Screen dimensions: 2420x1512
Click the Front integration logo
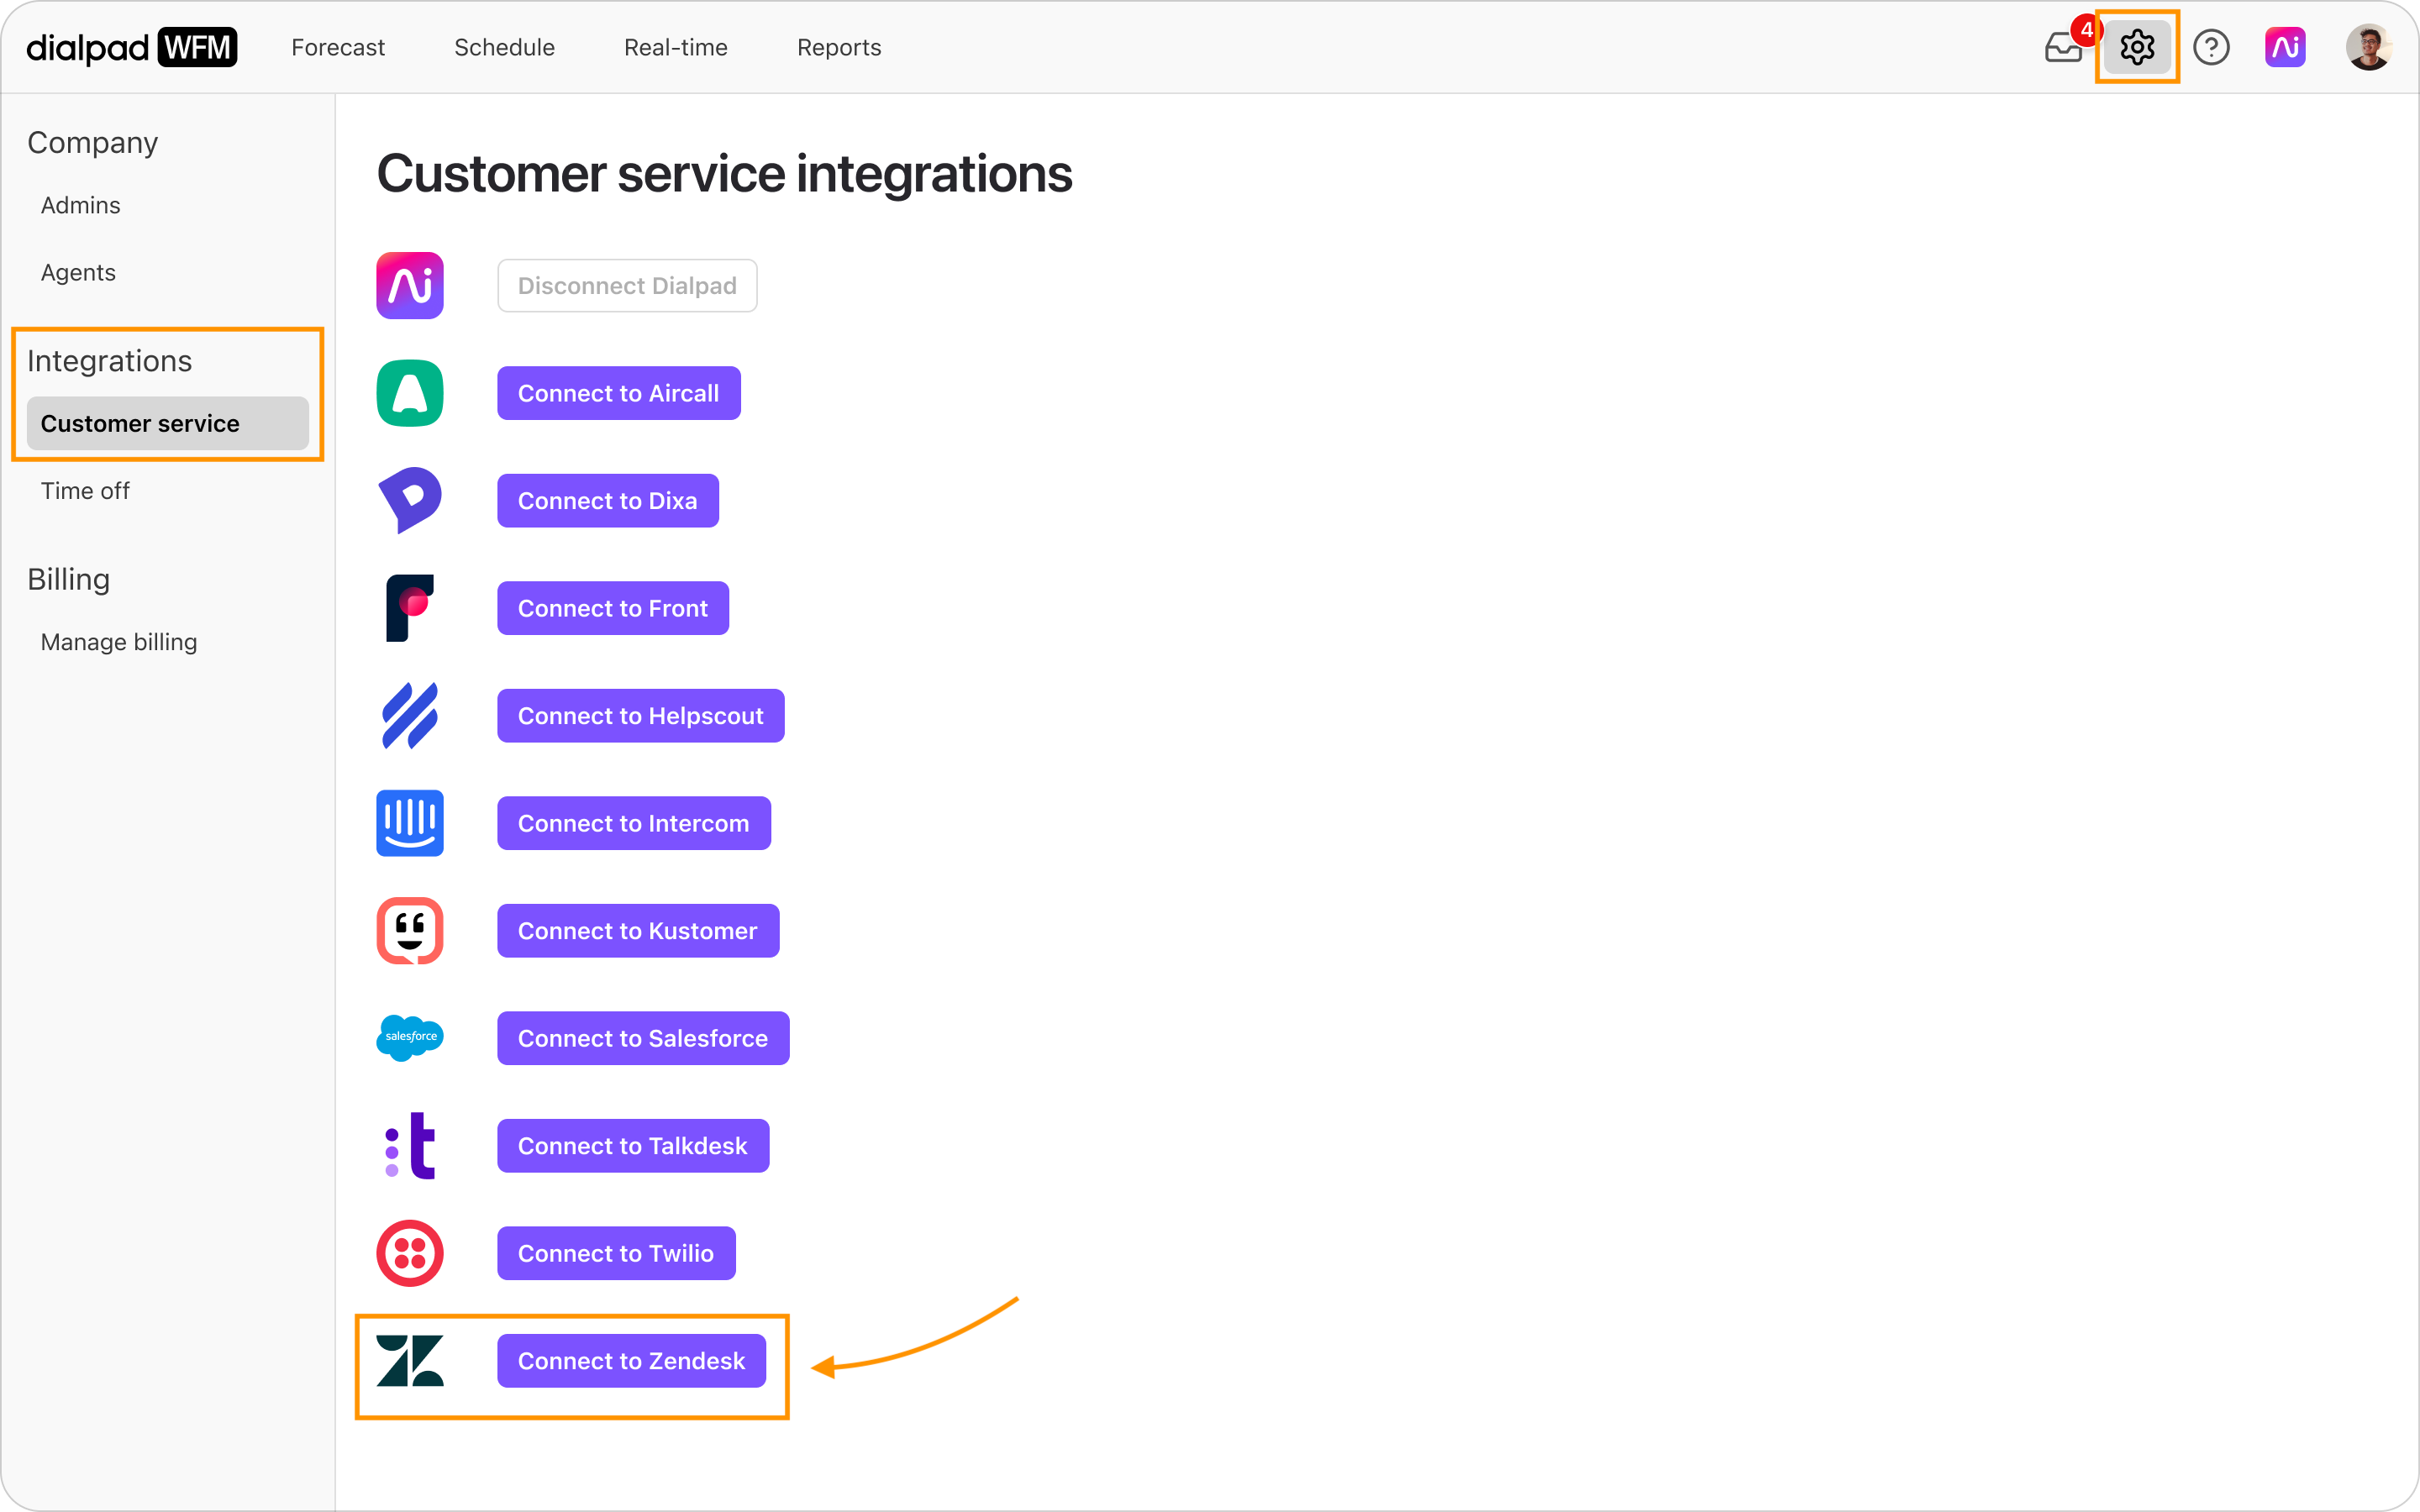coord(410,608)
